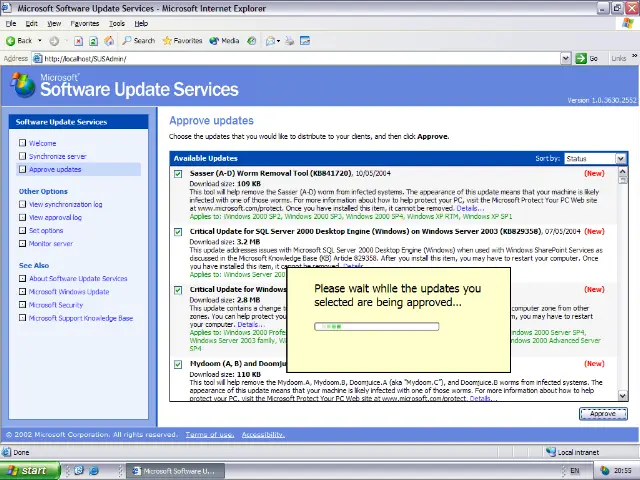This screenshot has width=640, height=480.
Task: Click the bullet icon beside Monitor server
Action: click(x=22, y=243)
